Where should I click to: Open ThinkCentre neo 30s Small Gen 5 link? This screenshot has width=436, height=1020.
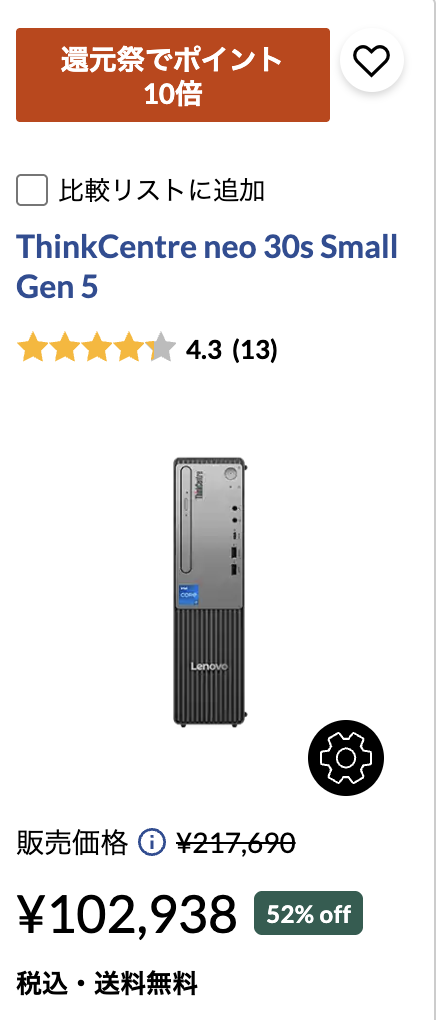(207, 267)
